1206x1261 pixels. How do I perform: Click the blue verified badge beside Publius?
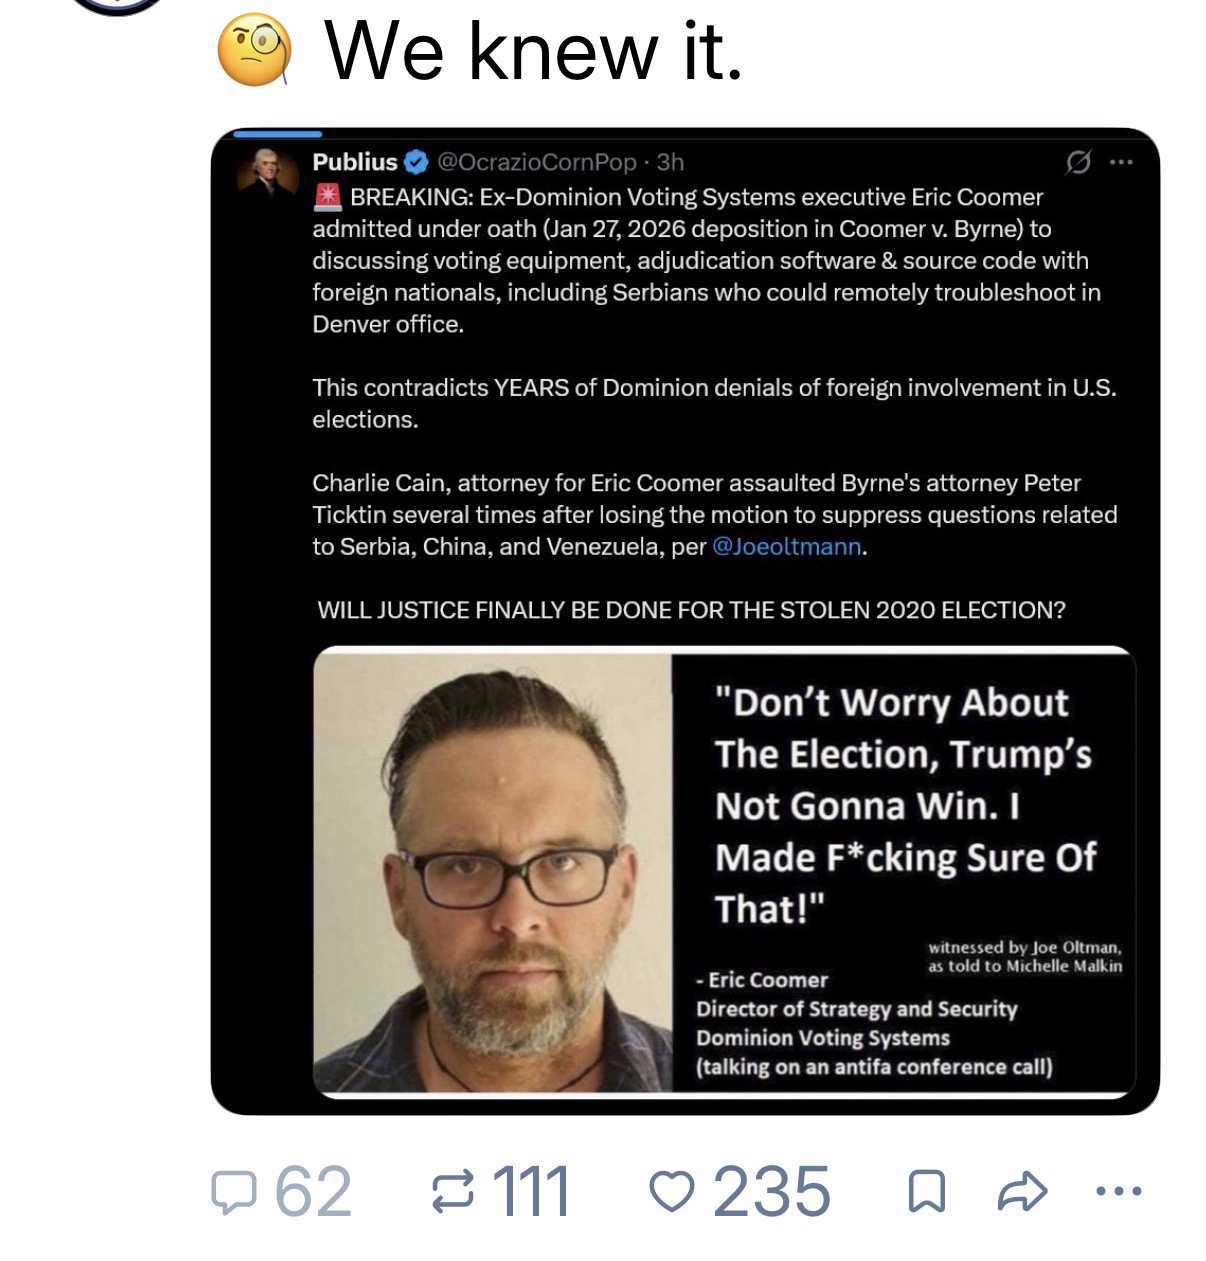(x=417, y=162)
